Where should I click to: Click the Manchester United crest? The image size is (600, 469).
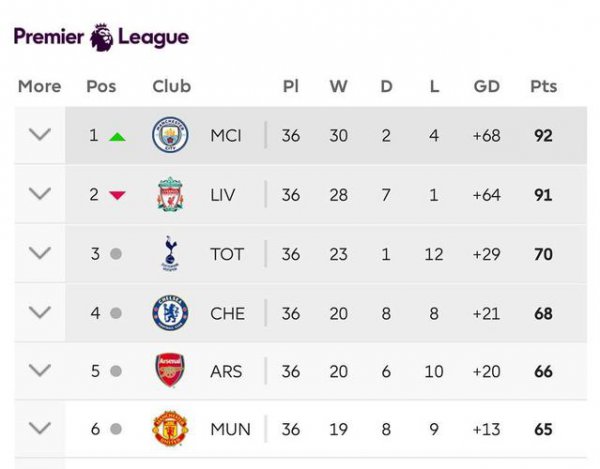pyautogui.click(x=170, y=428)
